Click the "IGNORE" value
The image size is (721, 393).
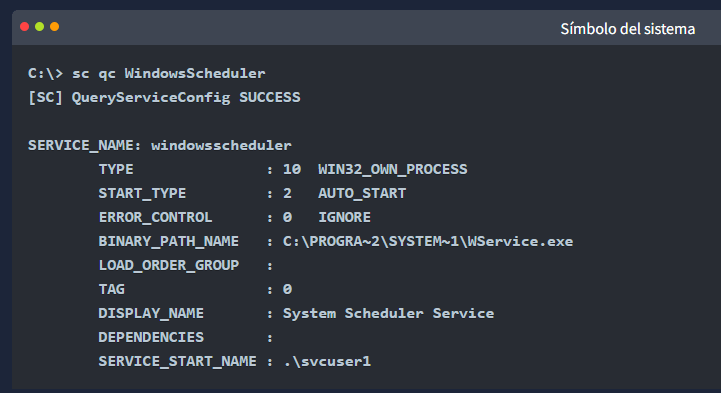point(344,217)
